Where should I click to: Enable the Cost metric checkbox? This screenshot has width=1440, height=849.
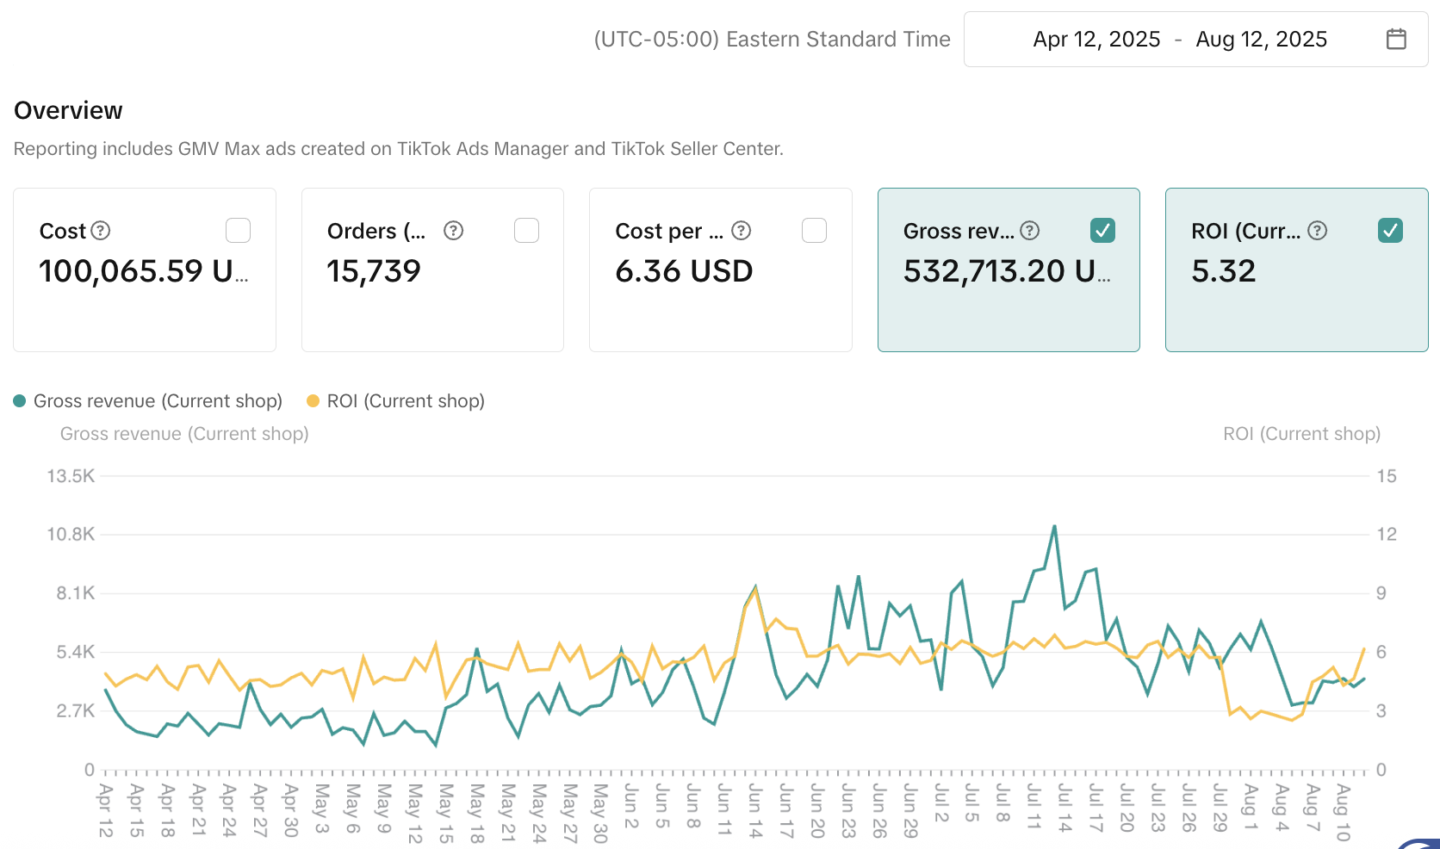pyautogui.click(x=238, y=231)
